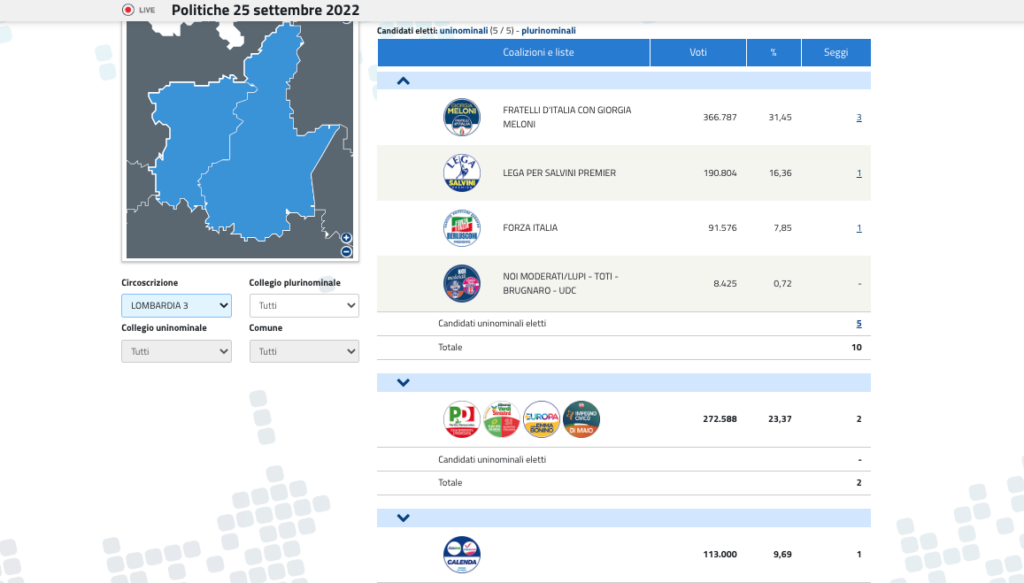Click the vote count 91.576
This screenshot has height=583, width=1024.
point(722,228)
